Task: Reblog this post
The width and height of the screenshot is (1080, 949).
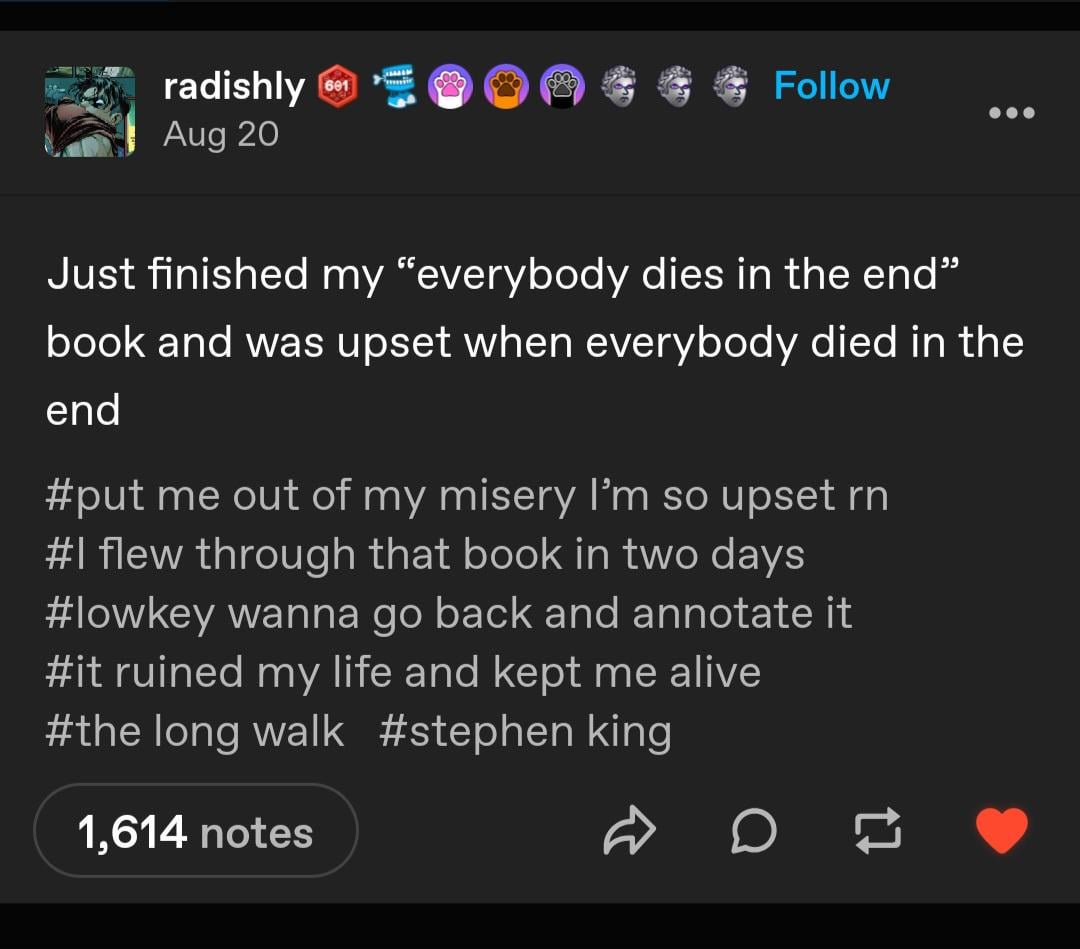Action: tap(876, 832)
